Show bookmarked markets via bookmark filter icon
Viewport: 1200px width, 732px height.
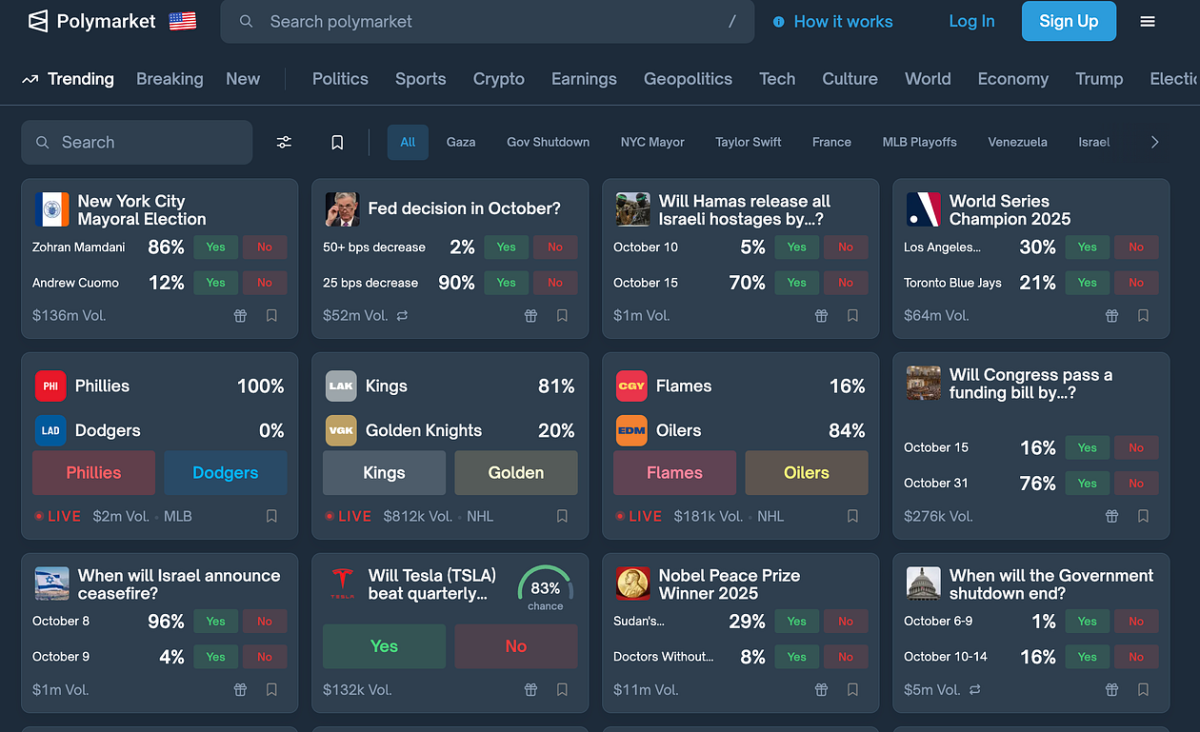click(x=337, y=142)
